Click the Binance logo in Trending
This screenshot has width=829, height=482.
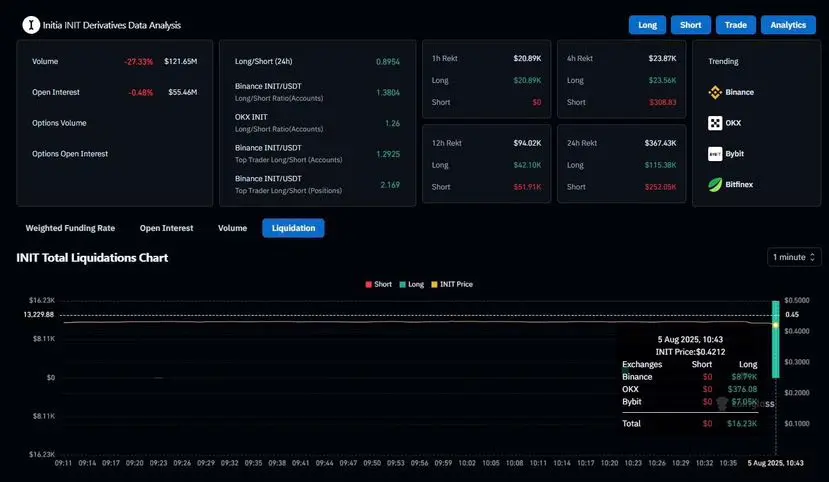pos(715,92)
